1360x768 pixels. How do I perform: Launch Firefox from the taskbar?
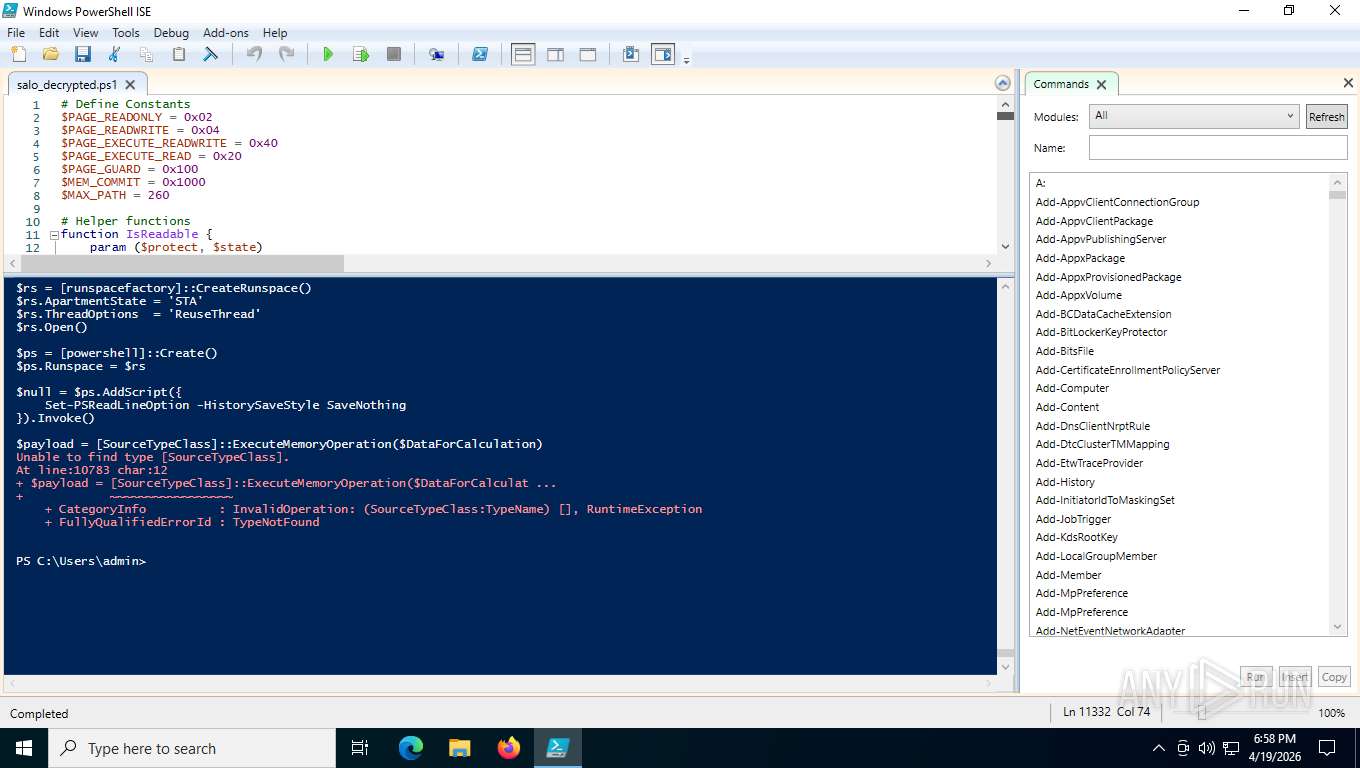pyautogui.click(x=509, y=748)
